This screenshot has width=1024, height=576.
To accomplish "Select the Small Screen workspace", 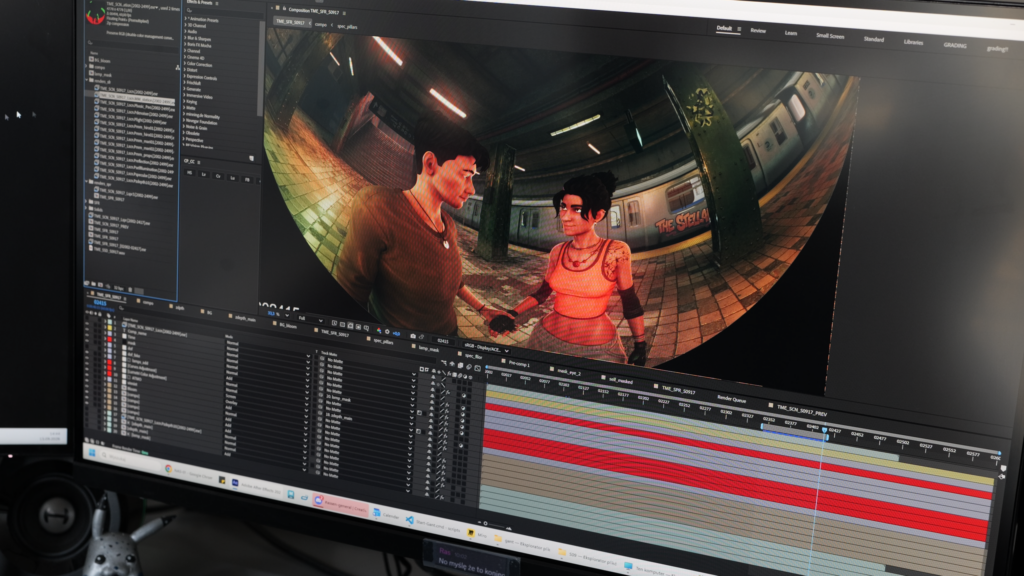I will click(829, 36).
